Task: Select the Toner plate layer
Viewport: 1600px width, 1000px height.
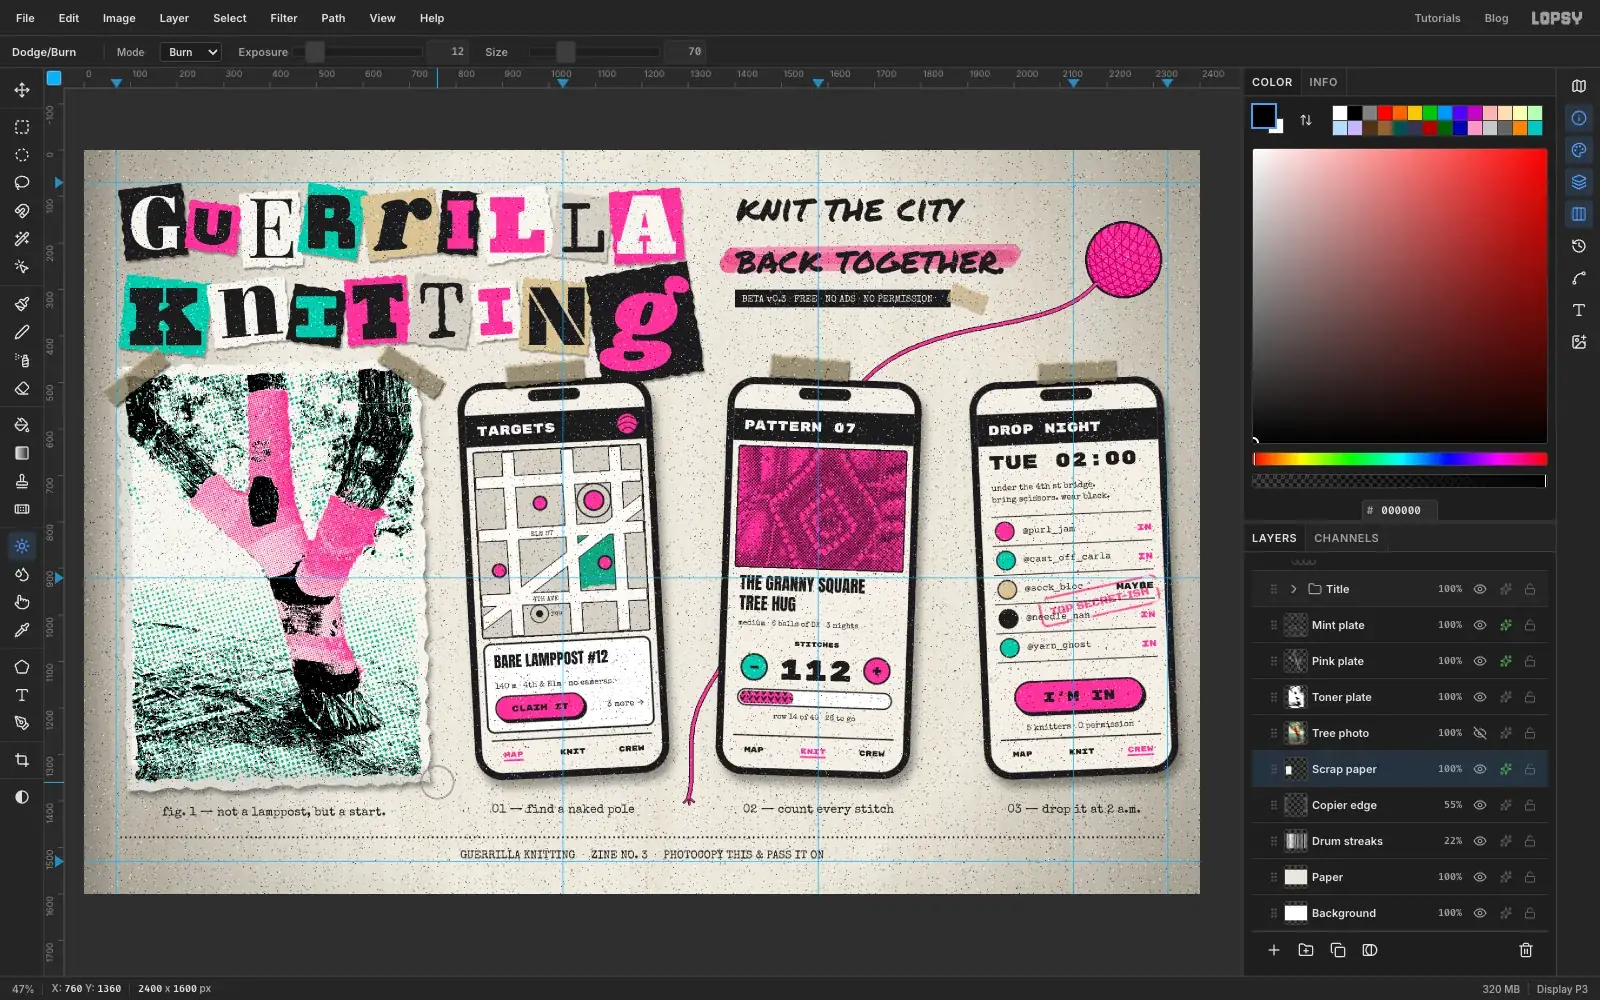Action: pos(1400,697)
